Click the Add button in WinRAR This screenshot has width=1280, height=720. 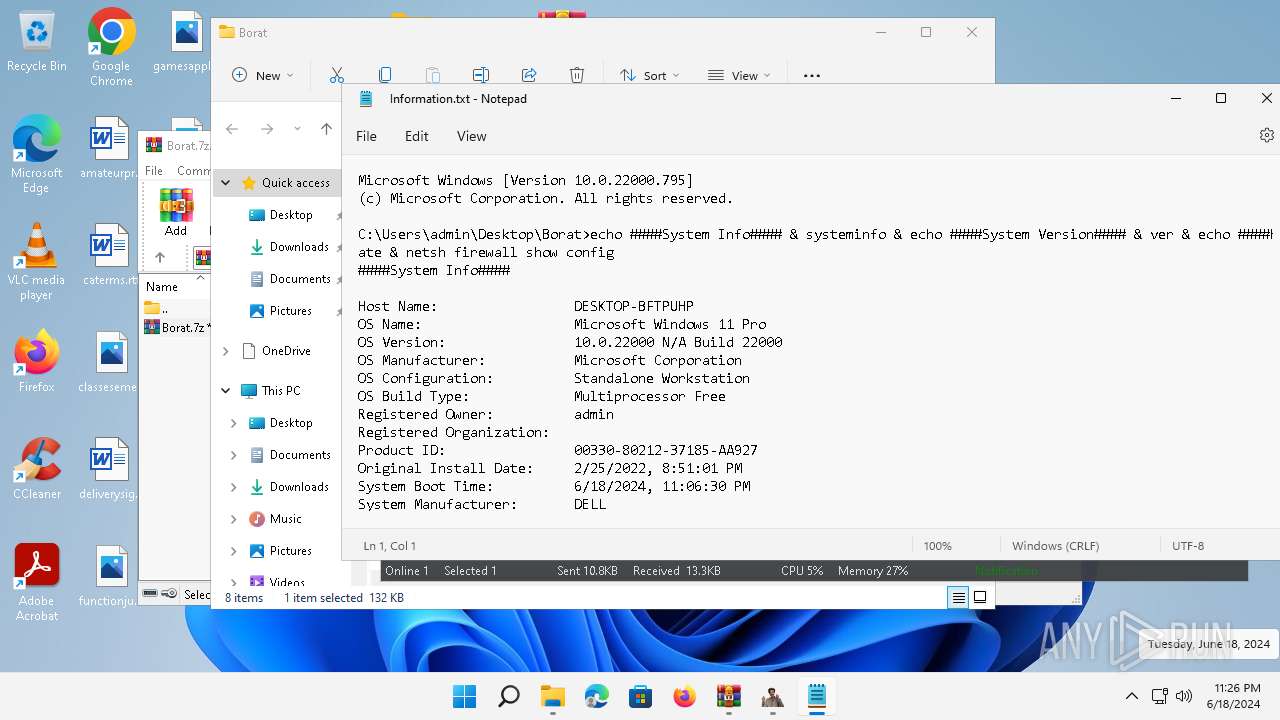pos(176,212)
